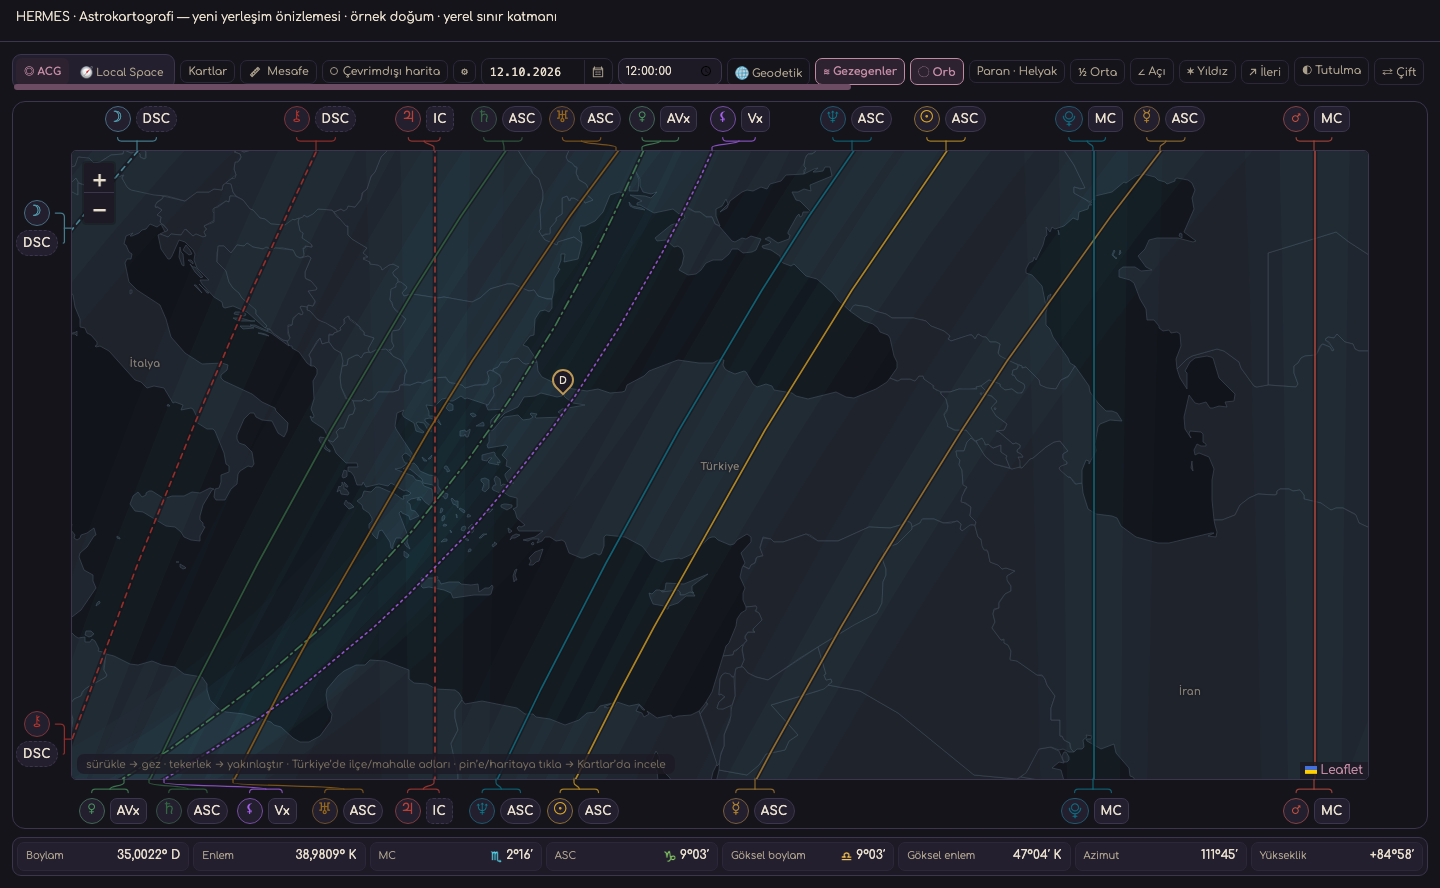Click the Venus glyph above the map

(642, 118)
